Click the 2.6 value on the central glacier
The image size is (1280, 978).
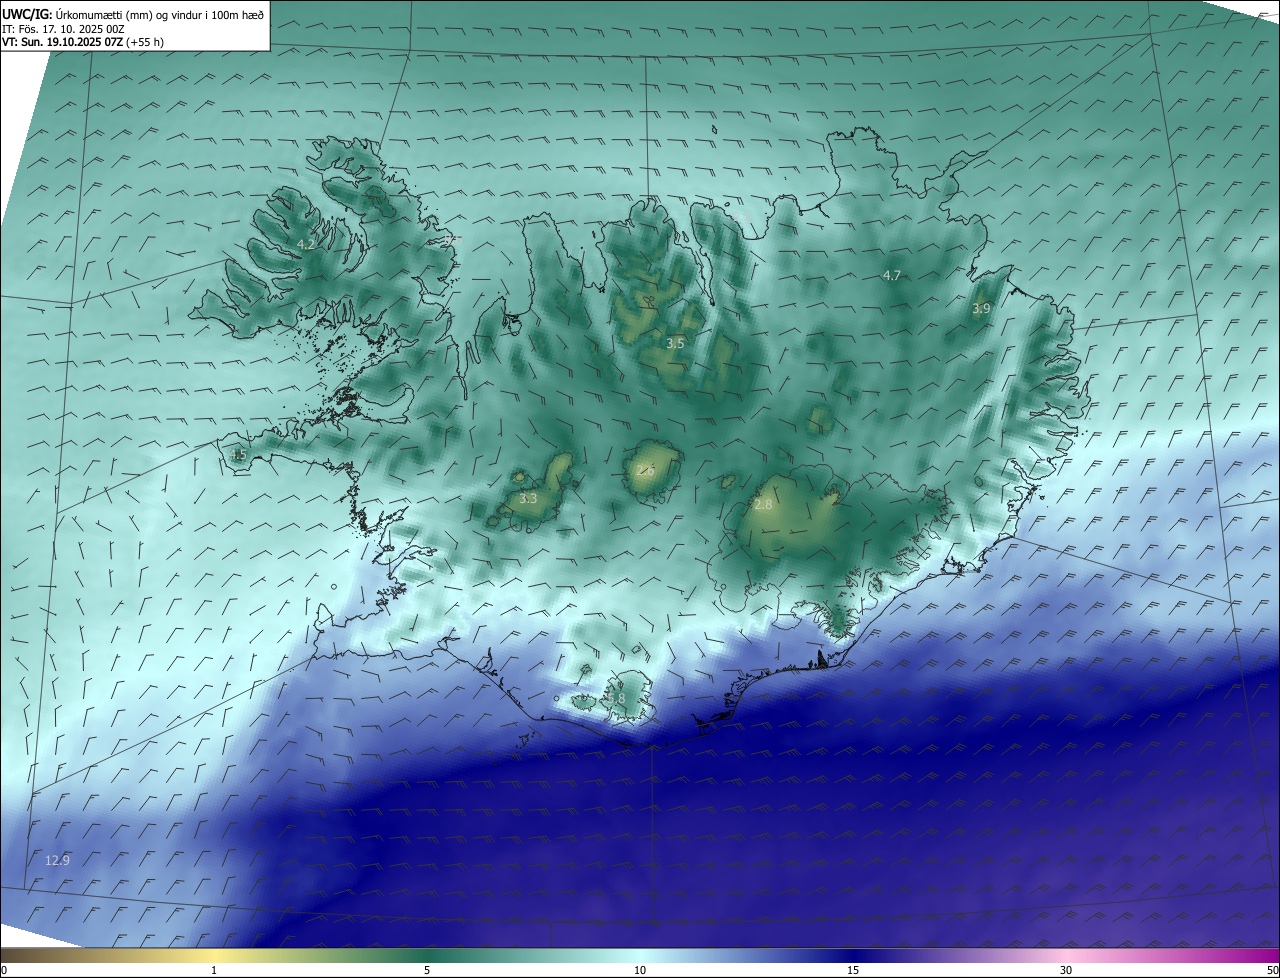(646, 470)
